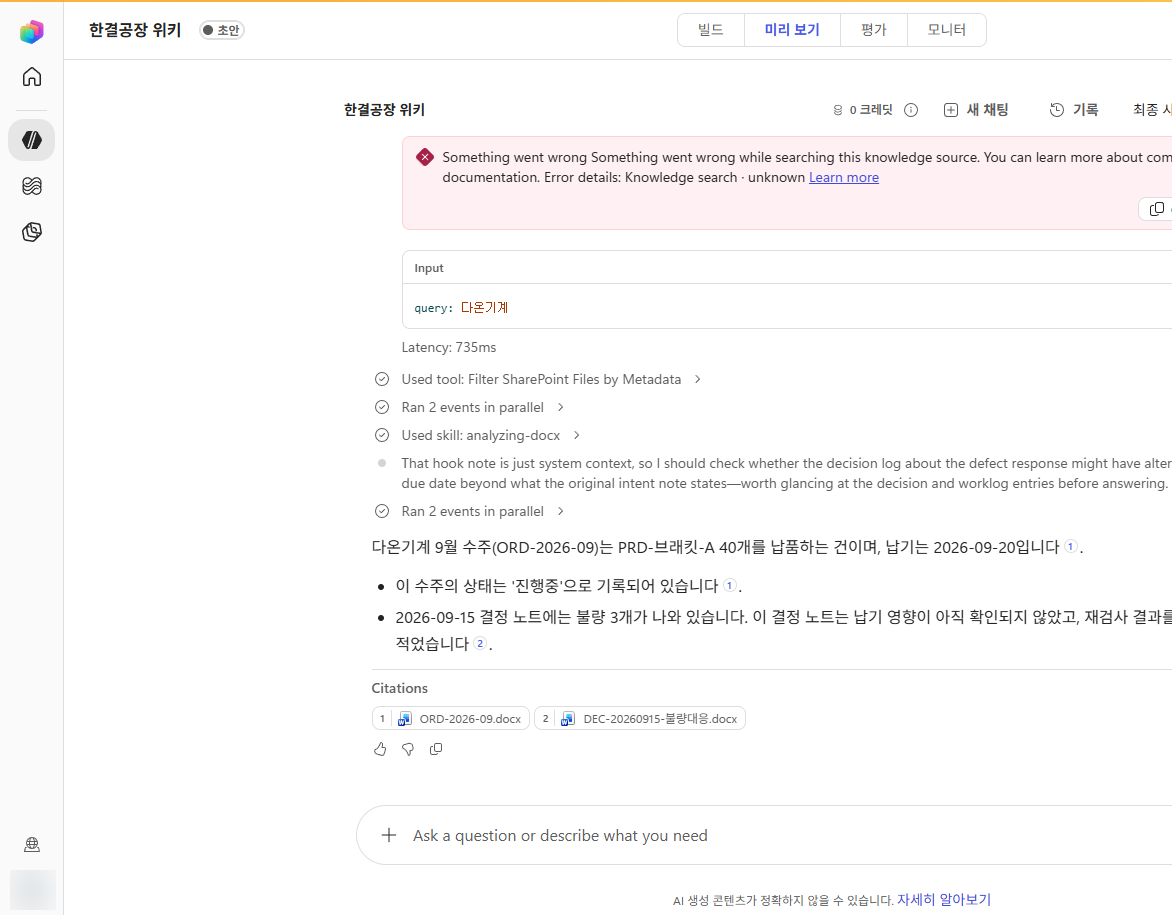The image size is (1172, 915).
Task: Open the Tools sidebar icon
Action: pos(31,232)
